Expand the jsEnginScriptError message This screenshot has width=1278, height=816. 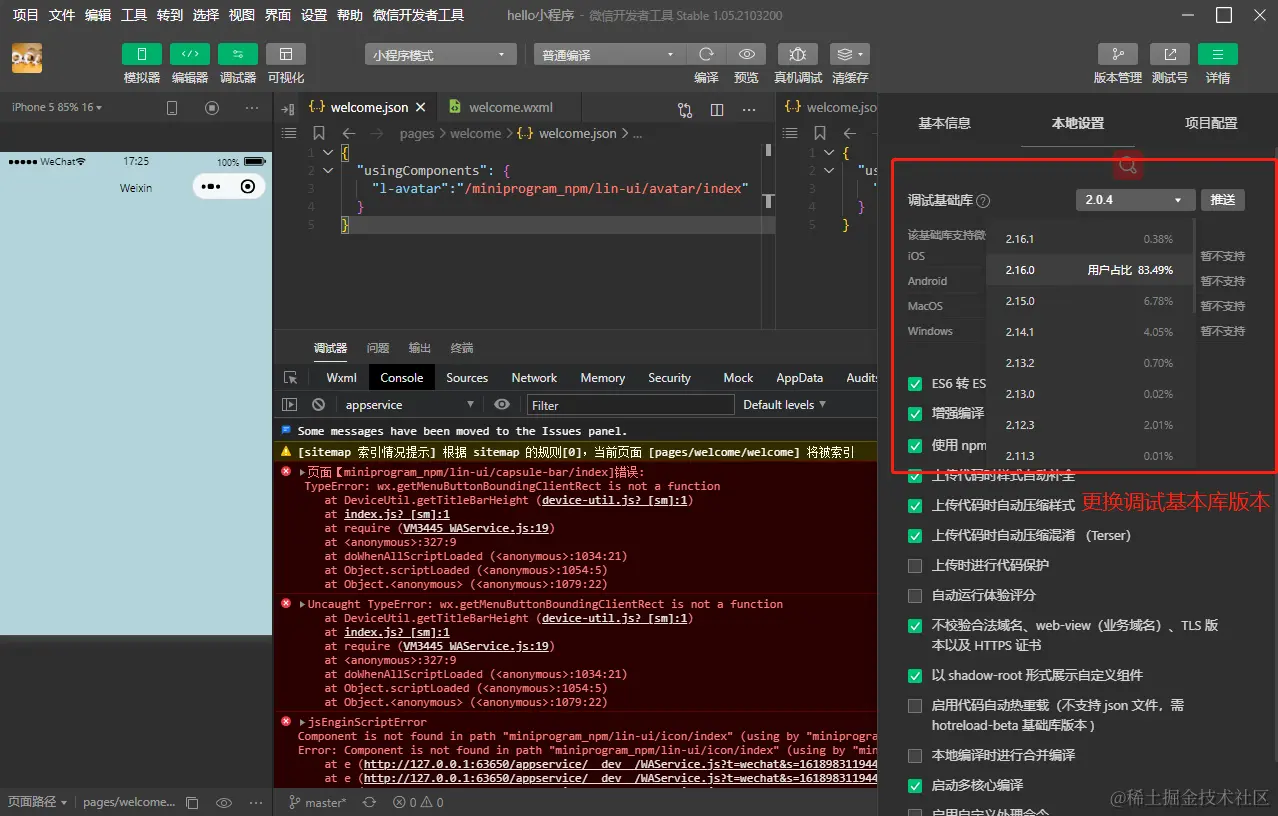click(x=303, y=722)
